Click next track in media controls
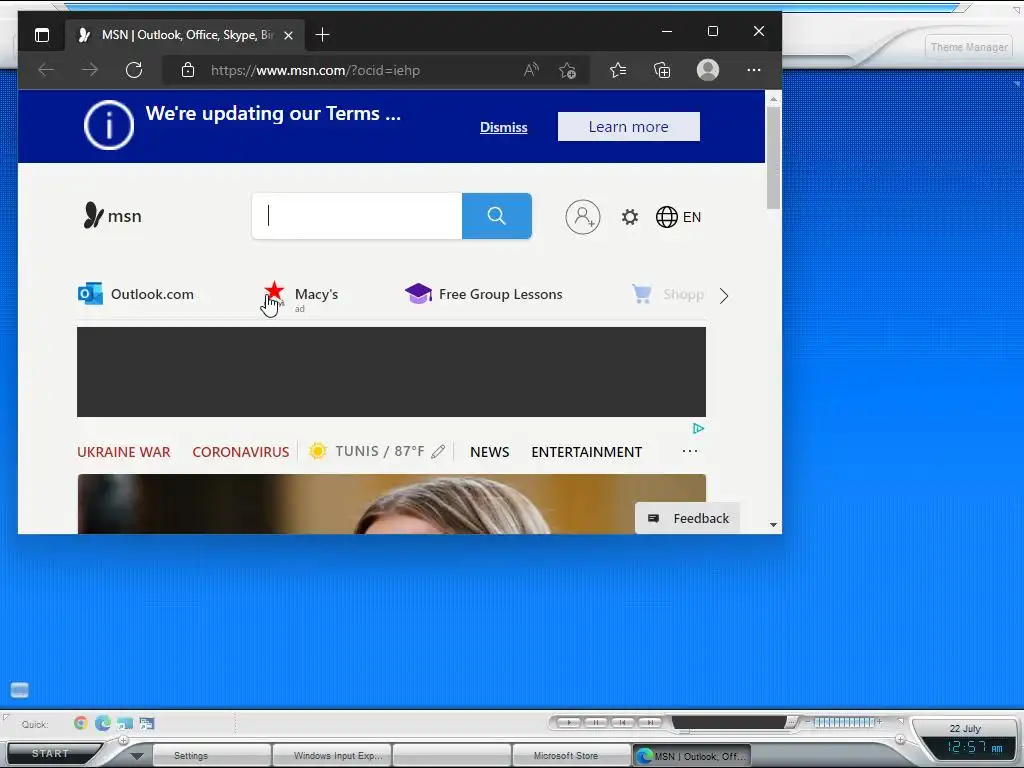The height and width of the screenshot is (768, 1024). point(650,722)
